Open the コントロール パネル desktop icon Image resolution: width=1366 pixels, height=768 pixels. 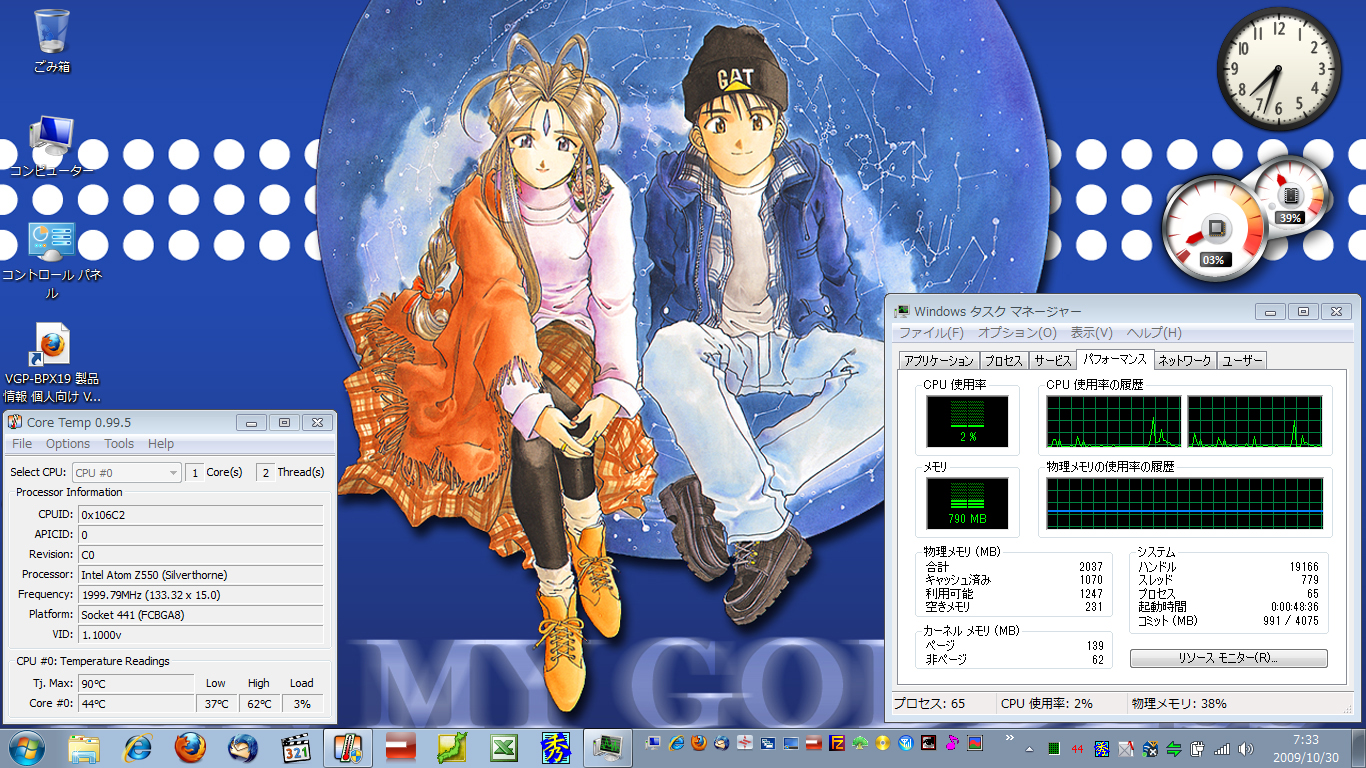point(52,243)
